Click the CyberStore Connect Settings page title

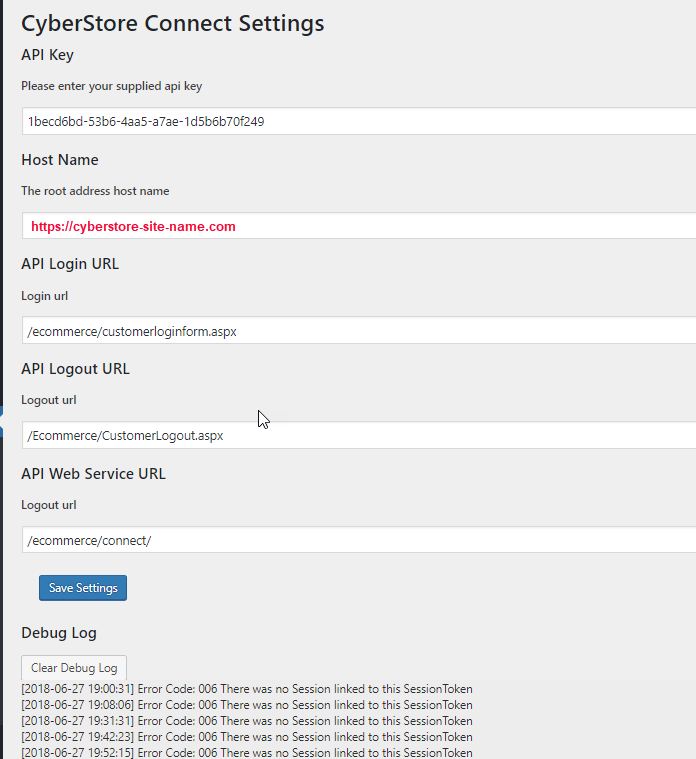click(x=172, y=22)
